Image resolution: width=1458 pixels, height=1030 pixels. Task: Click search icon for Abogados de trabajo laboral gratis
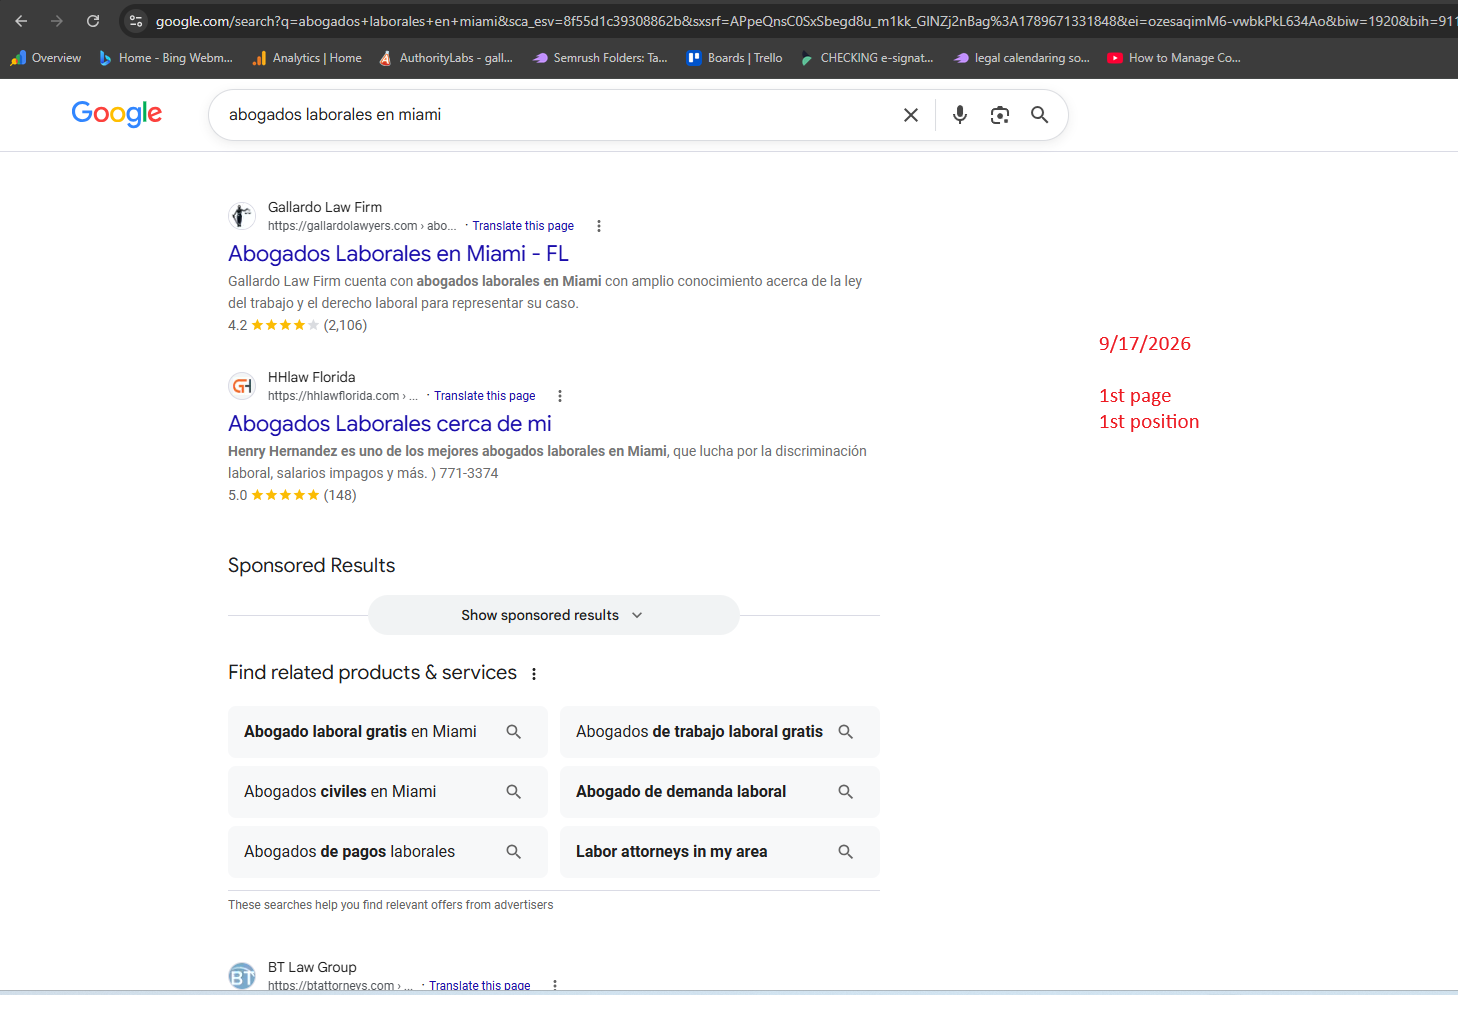(846, 732)
